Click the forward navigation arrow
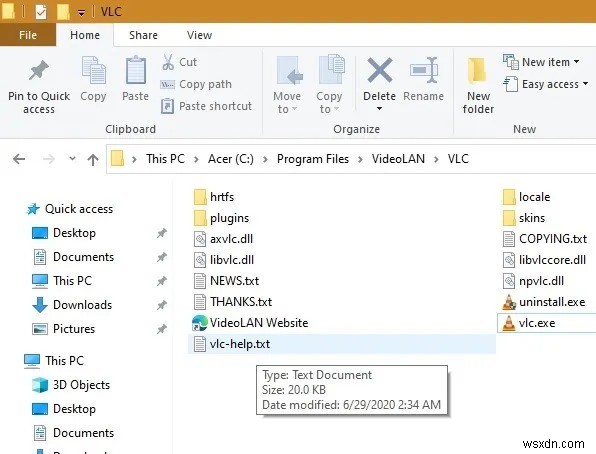The height and width of the screenshot is (454, 596). 49,159
